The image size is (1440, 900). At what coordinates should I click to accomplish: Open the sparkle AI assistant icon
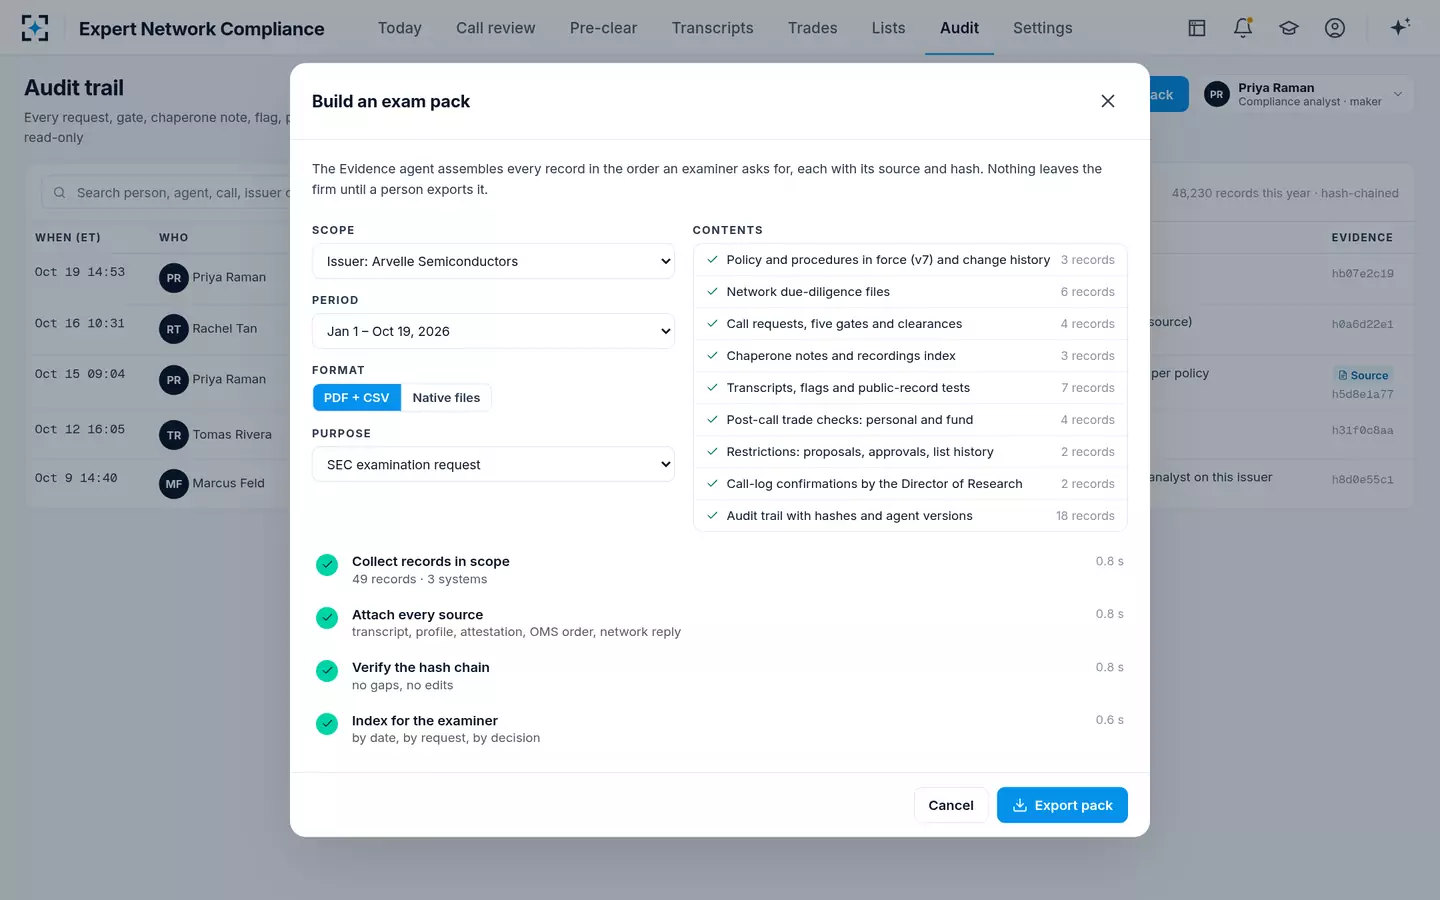(x=1400, y=27)
